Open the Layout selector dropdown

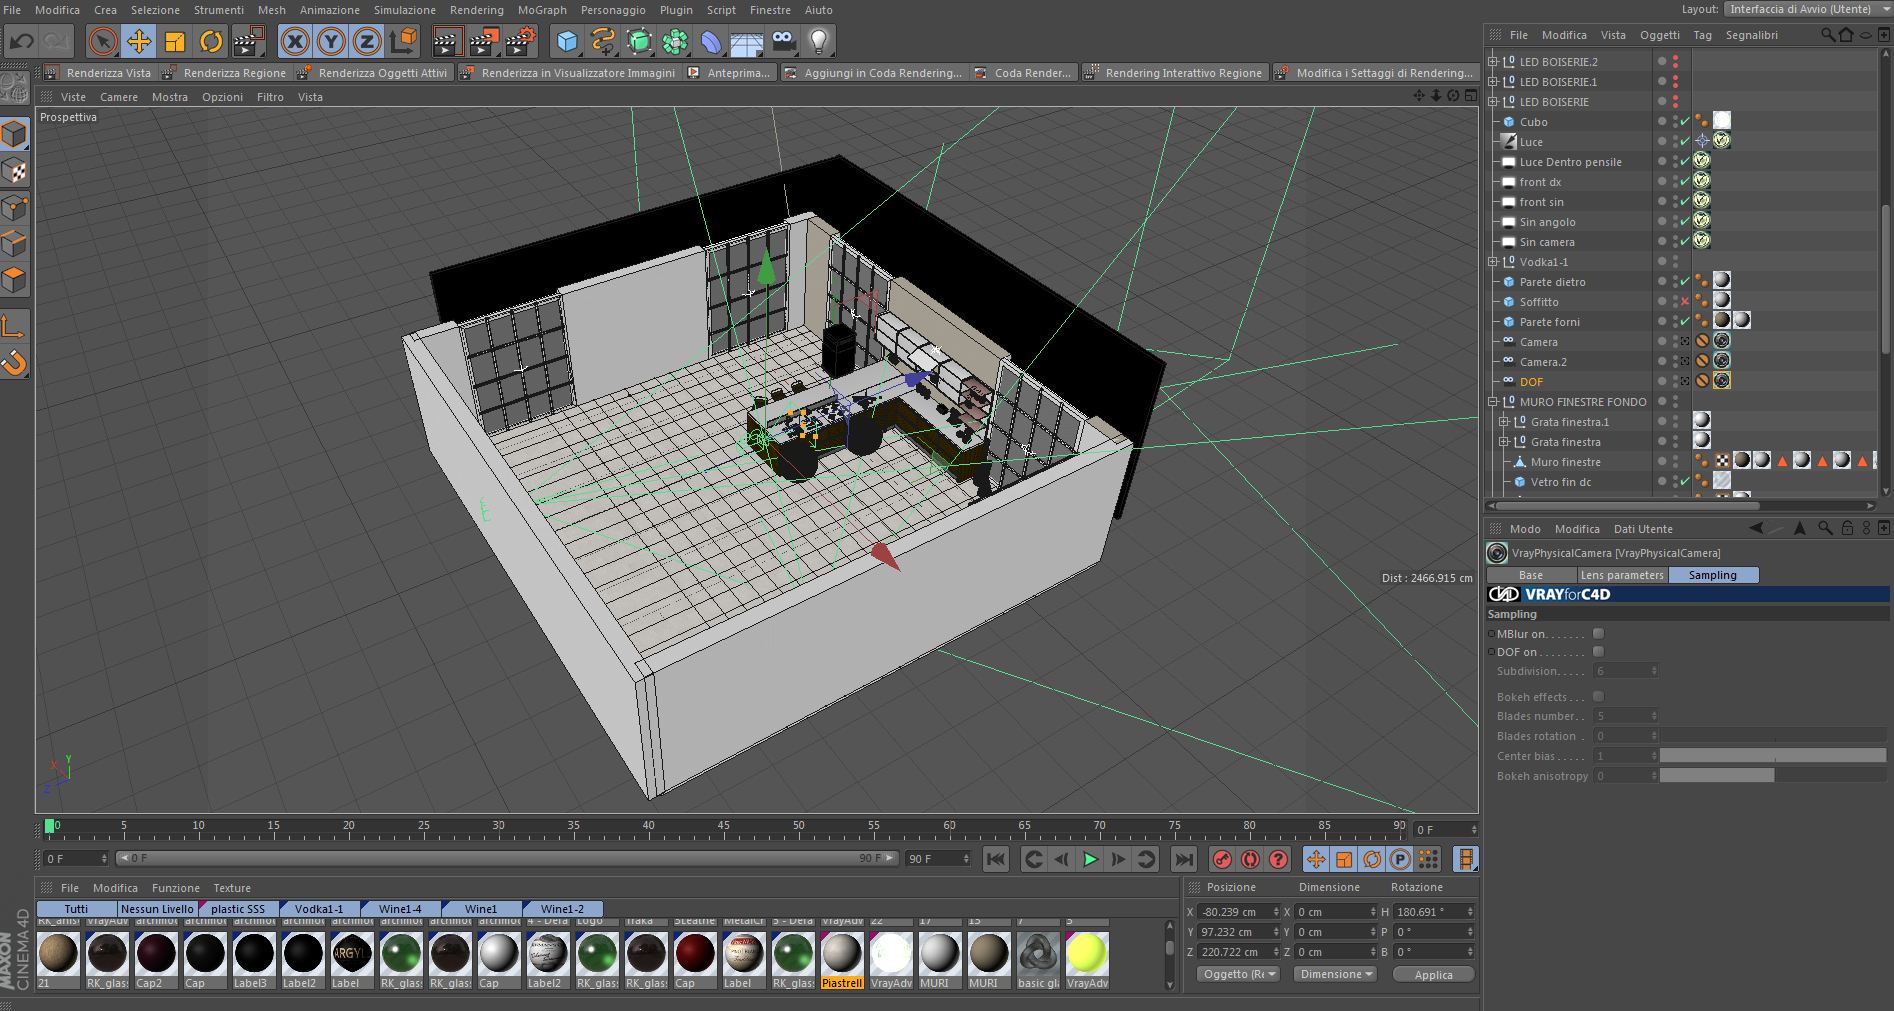1807,9
